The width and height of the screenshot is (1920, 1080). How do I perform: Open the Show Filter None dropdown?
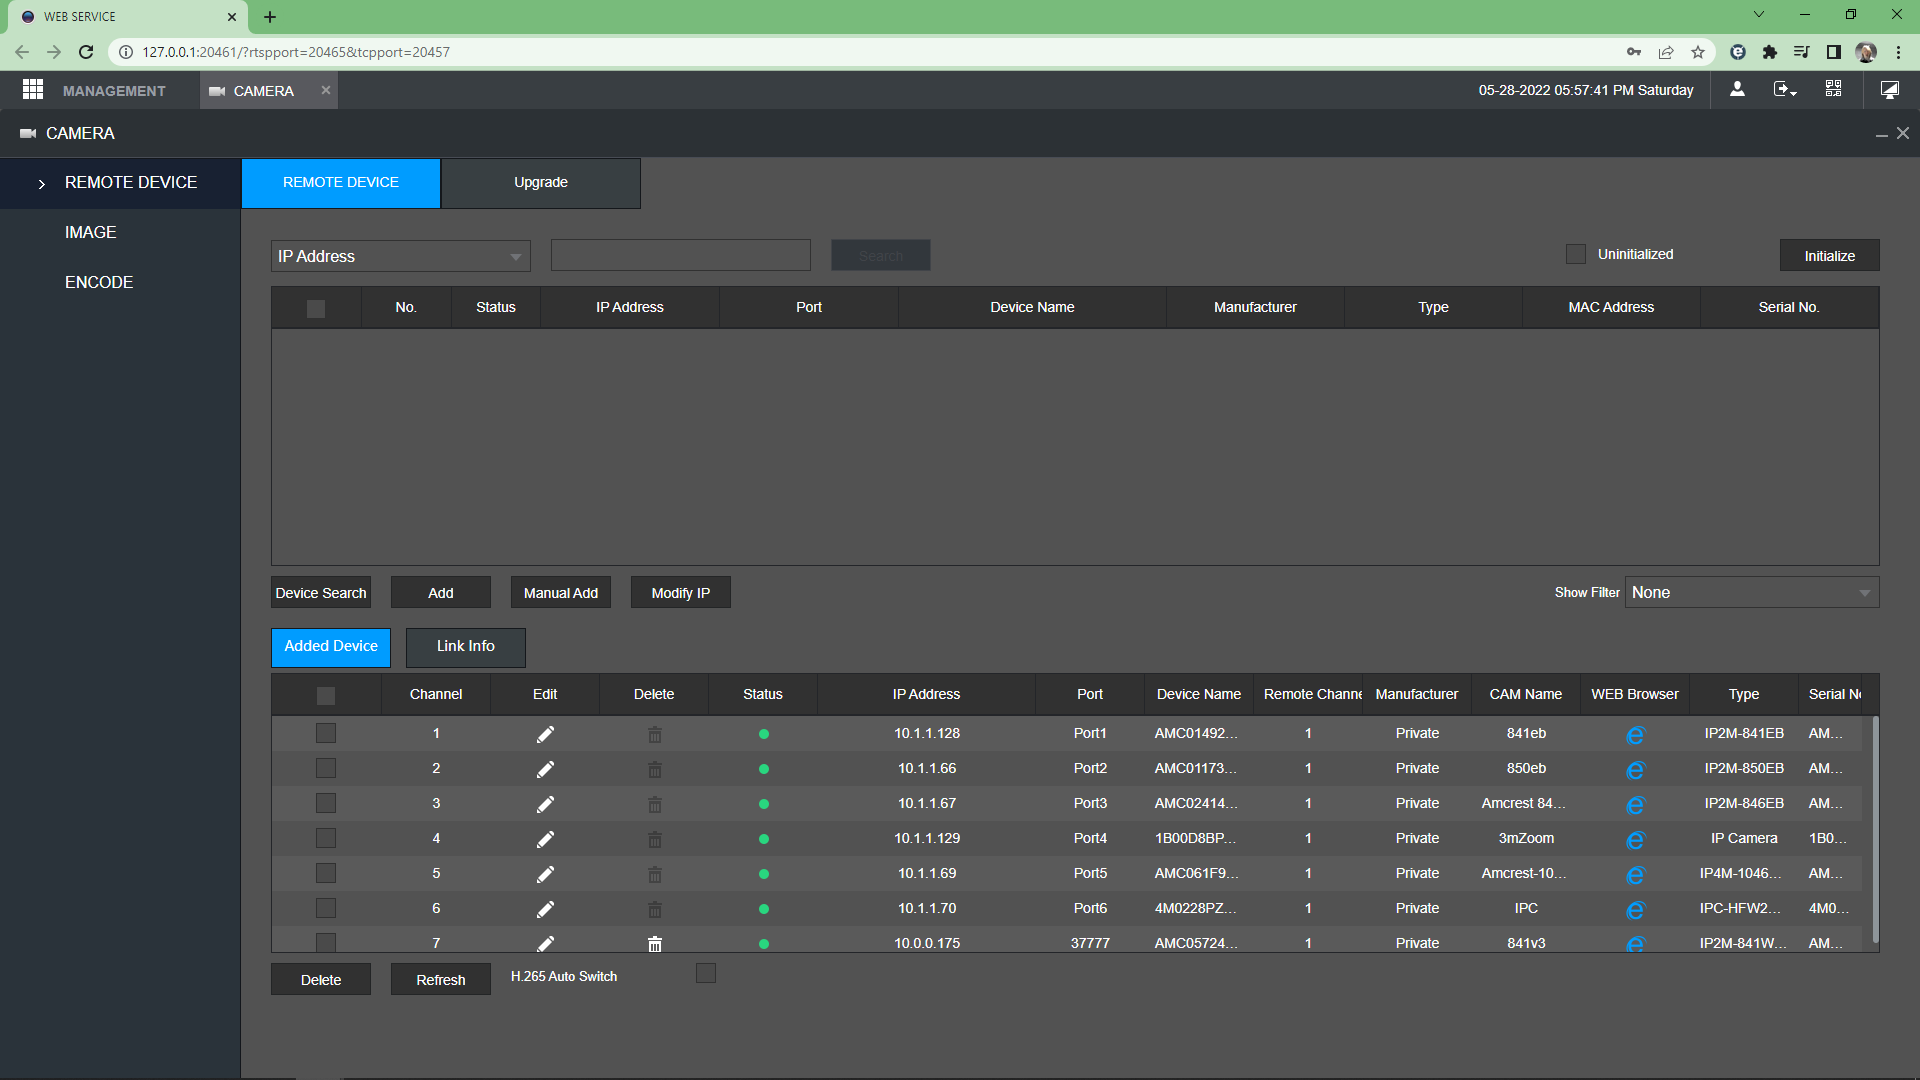pos(1752,592)
